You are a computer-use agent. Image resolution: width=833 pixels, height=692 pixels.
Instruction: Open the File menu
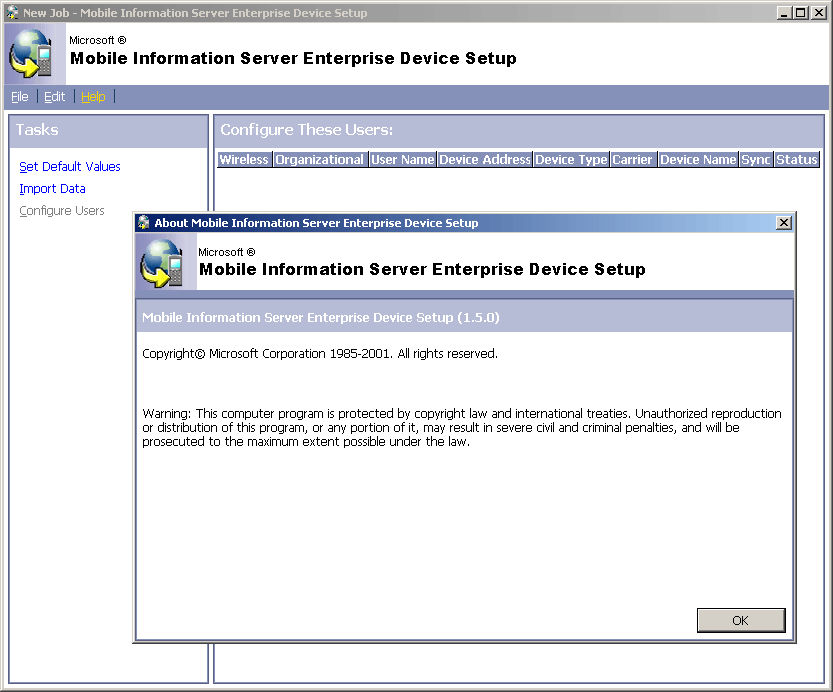(20, 97)
